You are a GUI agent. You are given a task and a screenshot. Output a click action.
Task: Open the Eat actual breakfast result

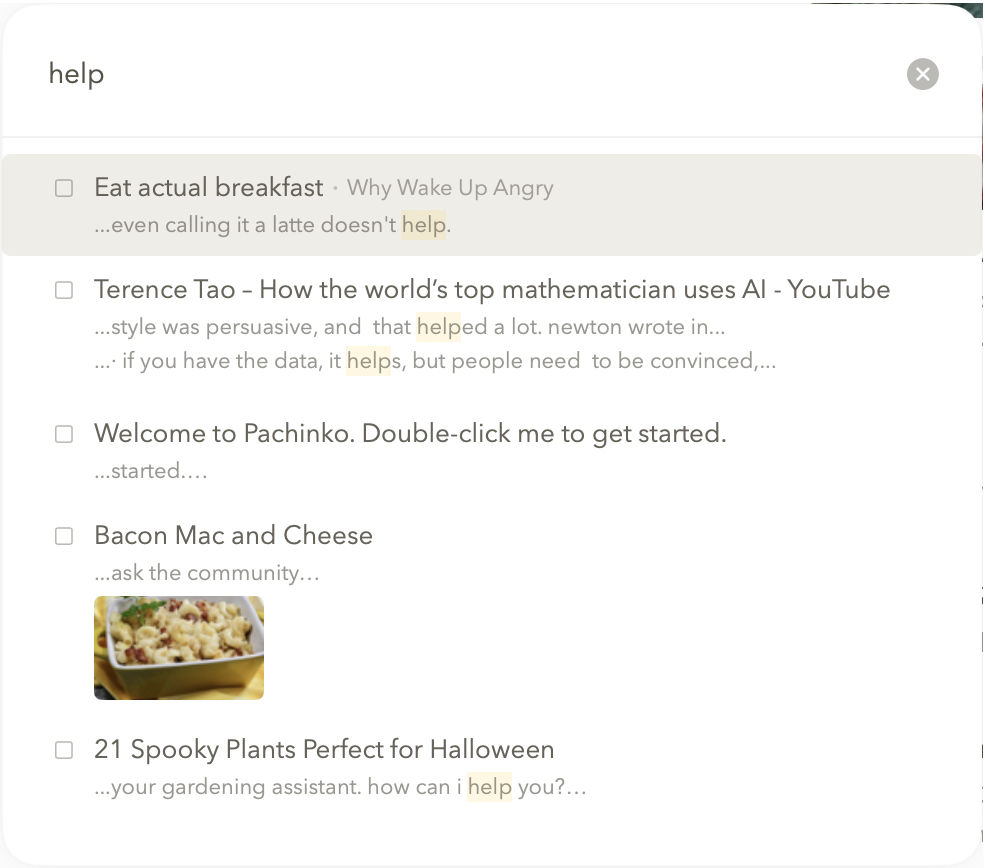click(208, 188)
